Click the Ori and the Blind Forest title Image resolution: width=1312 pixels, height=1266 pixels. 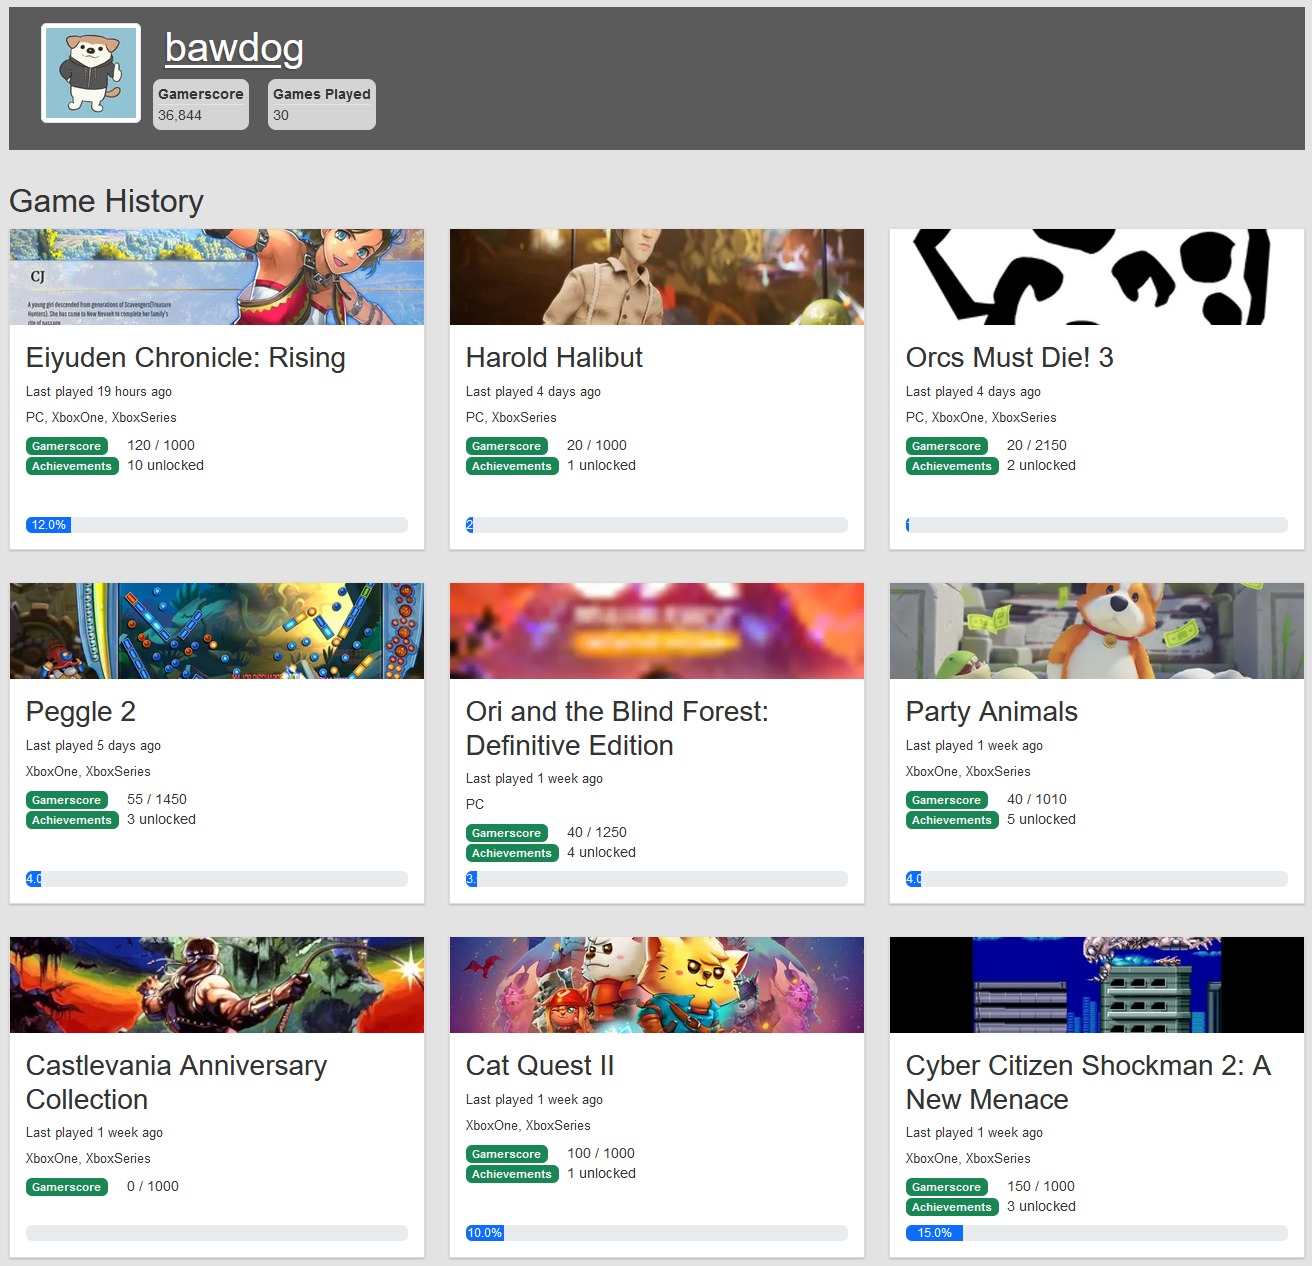617,728
